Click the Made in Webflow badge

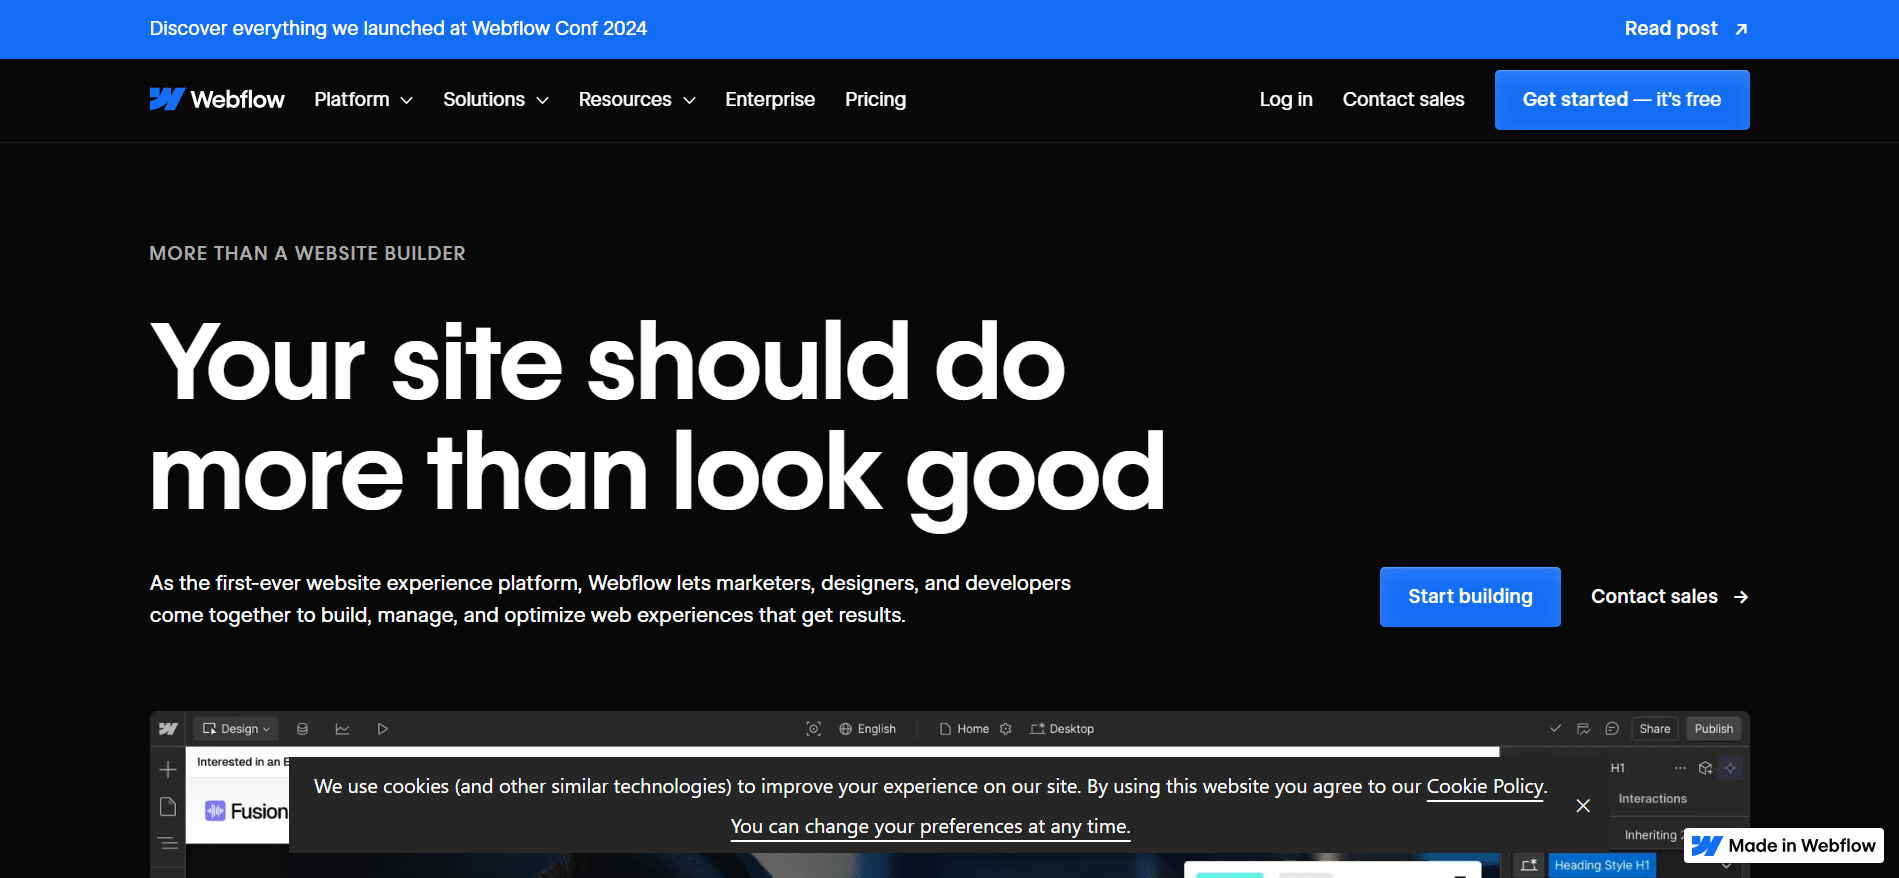pyautogui.click(x=1784, y=846)
